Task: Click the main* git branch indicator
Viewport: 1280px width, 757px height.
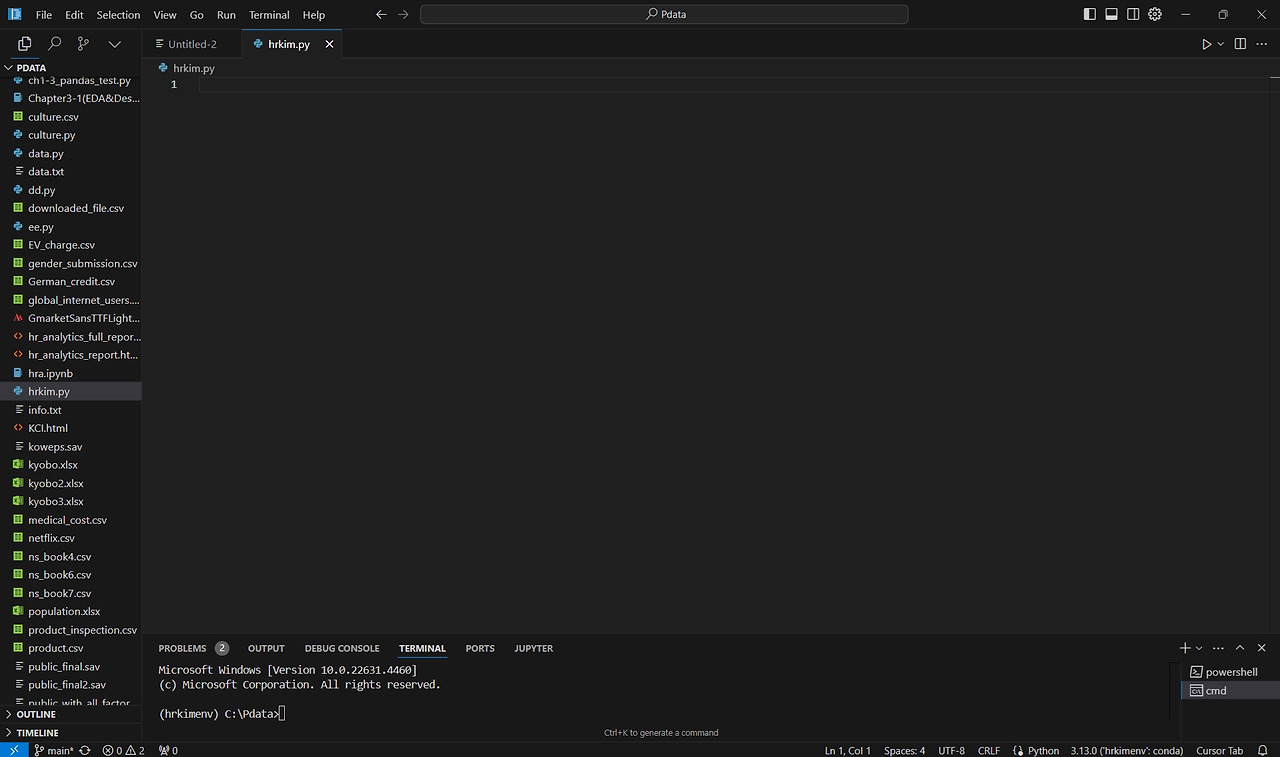Action: point(53,750)
